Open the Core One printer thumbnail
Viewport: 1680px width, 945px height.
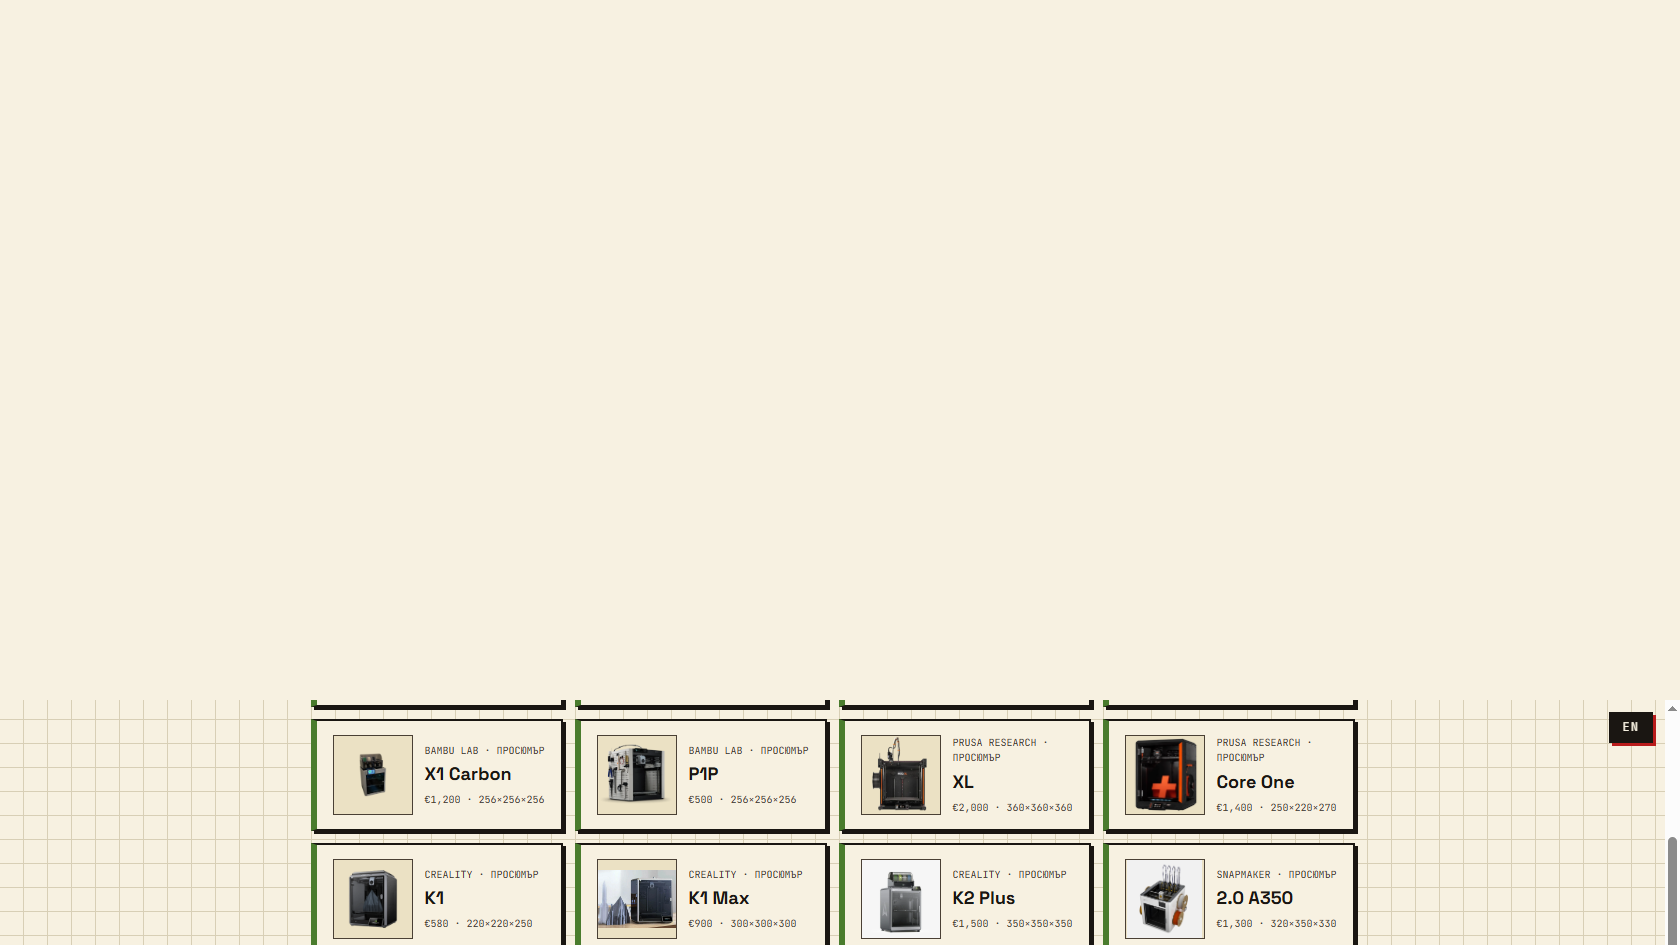(1165, 775)
